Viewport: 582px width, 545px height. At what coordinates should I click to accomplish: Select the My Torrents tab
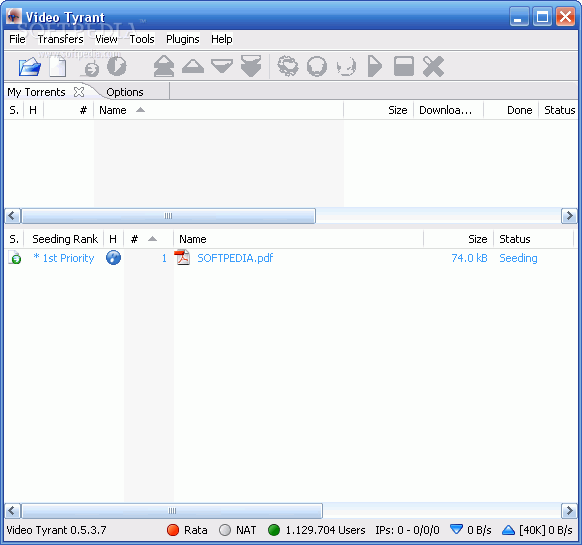click(x=36, y=92)
